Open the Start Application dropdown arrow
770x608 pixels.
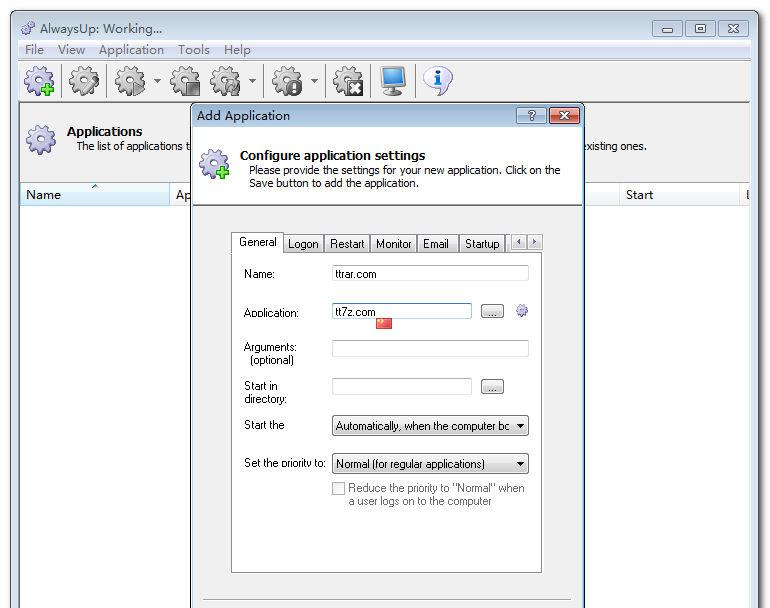pyautogui.click(x=157, y=81)
